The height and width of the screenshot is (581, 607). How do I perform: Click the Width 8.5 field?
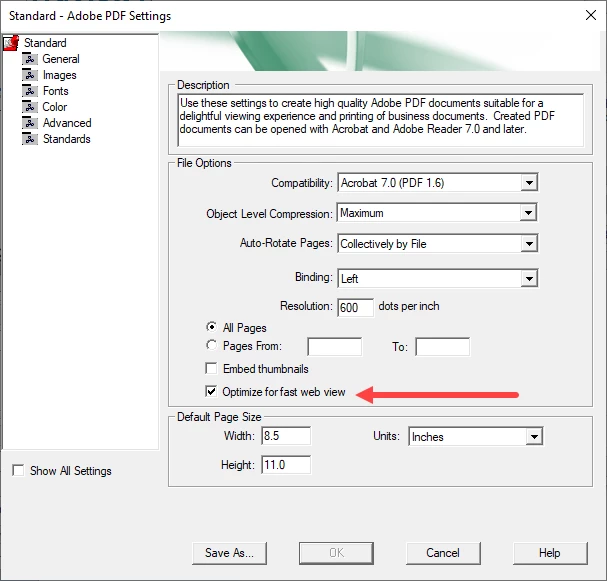tap(286, 436)
